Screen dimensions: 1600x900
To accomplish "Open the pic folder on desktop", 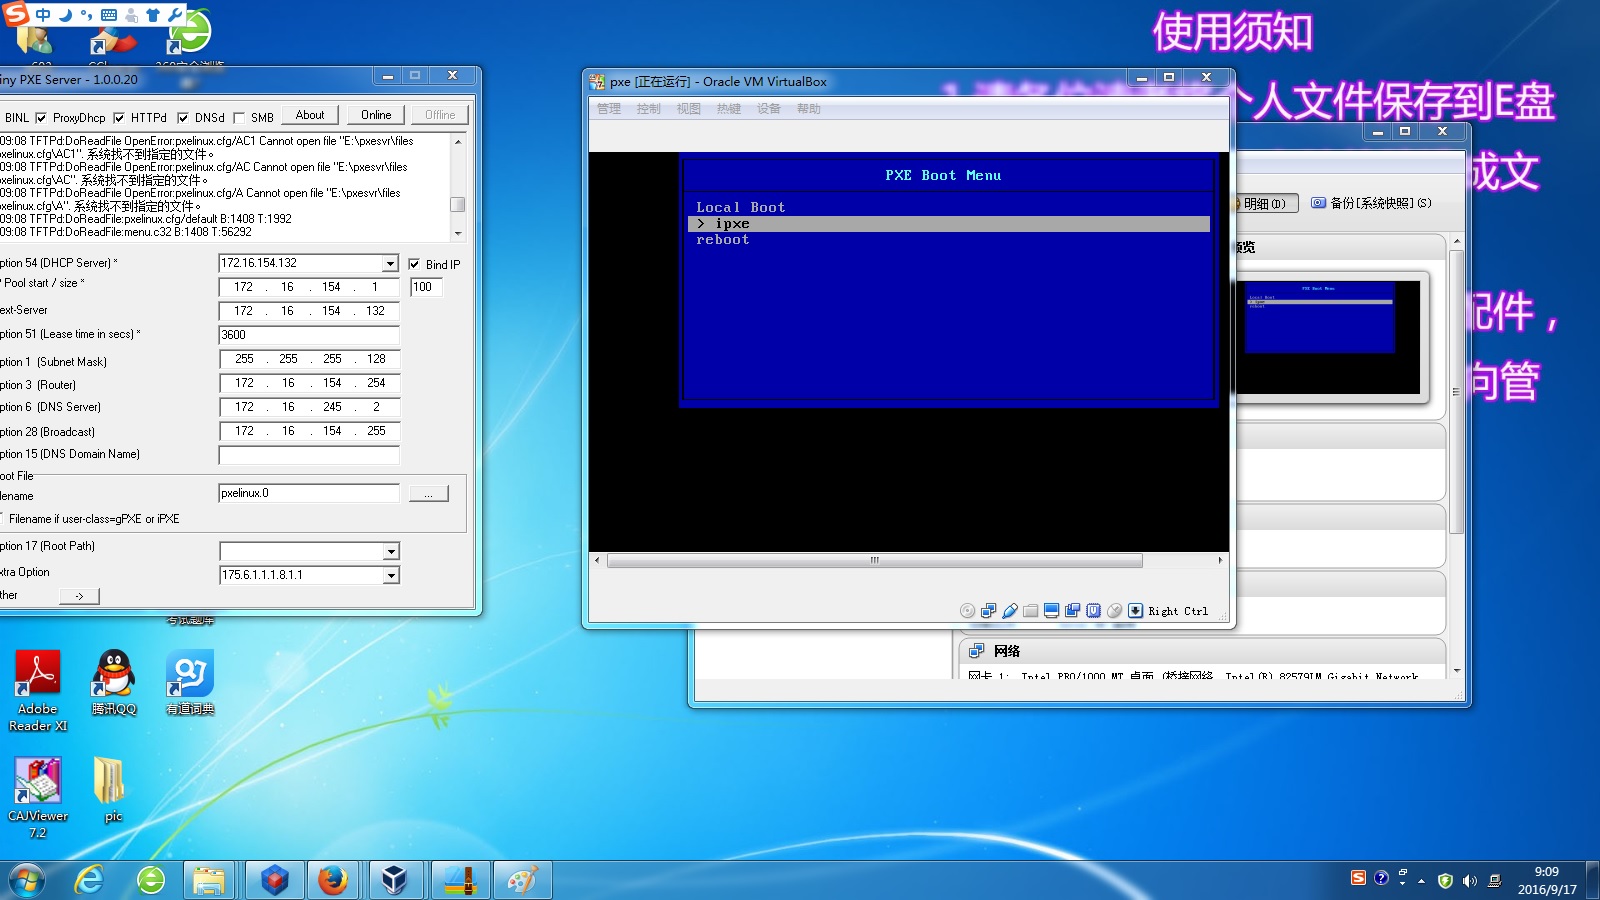I will point(112,790).
